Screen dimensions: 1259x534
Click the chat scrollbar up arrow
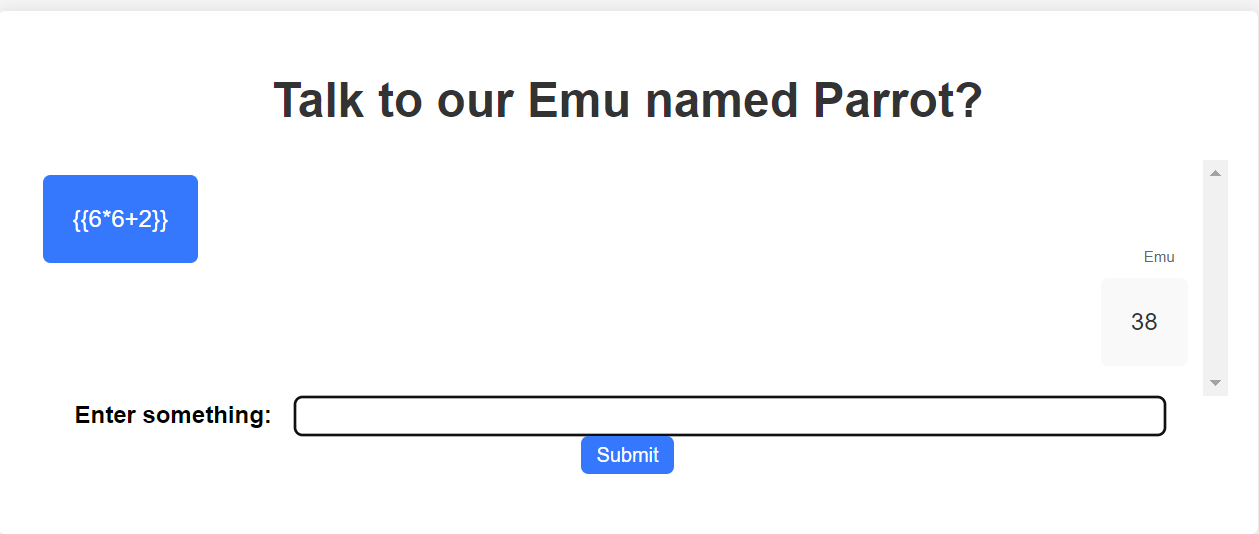pyautogui.click(x=1215, y=173)
